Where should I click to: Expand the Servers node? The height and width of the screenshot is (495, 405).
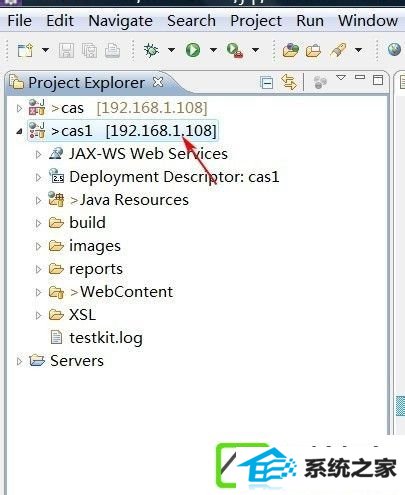[19, 361]
